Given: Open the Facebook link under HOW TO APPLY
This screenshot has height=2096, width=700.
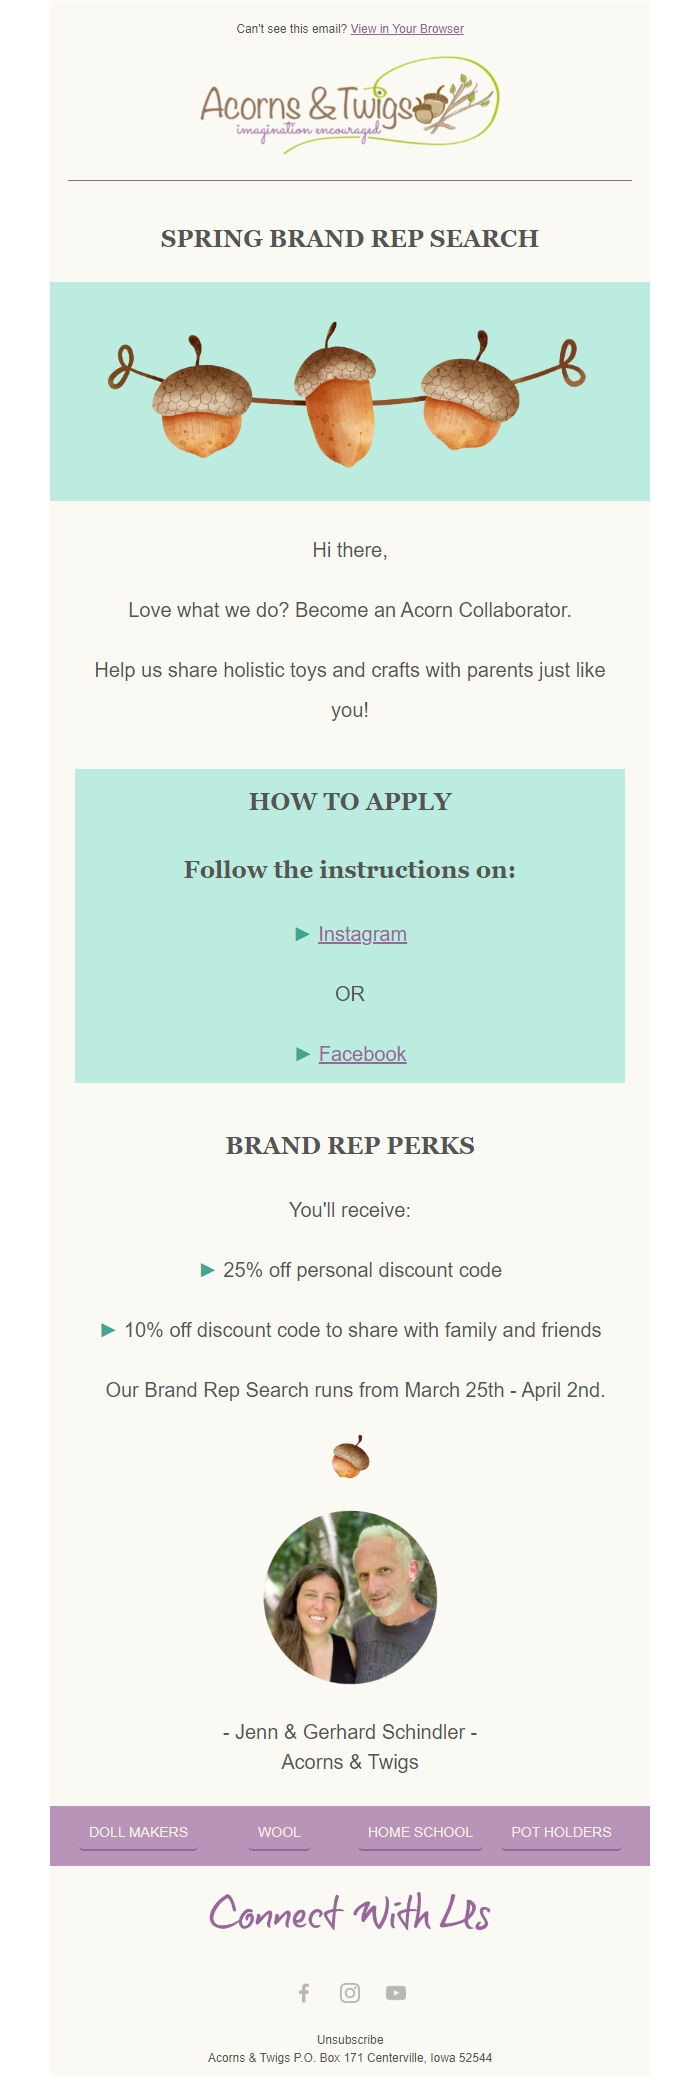Looking at the screenshot, I should point(361,1054).
